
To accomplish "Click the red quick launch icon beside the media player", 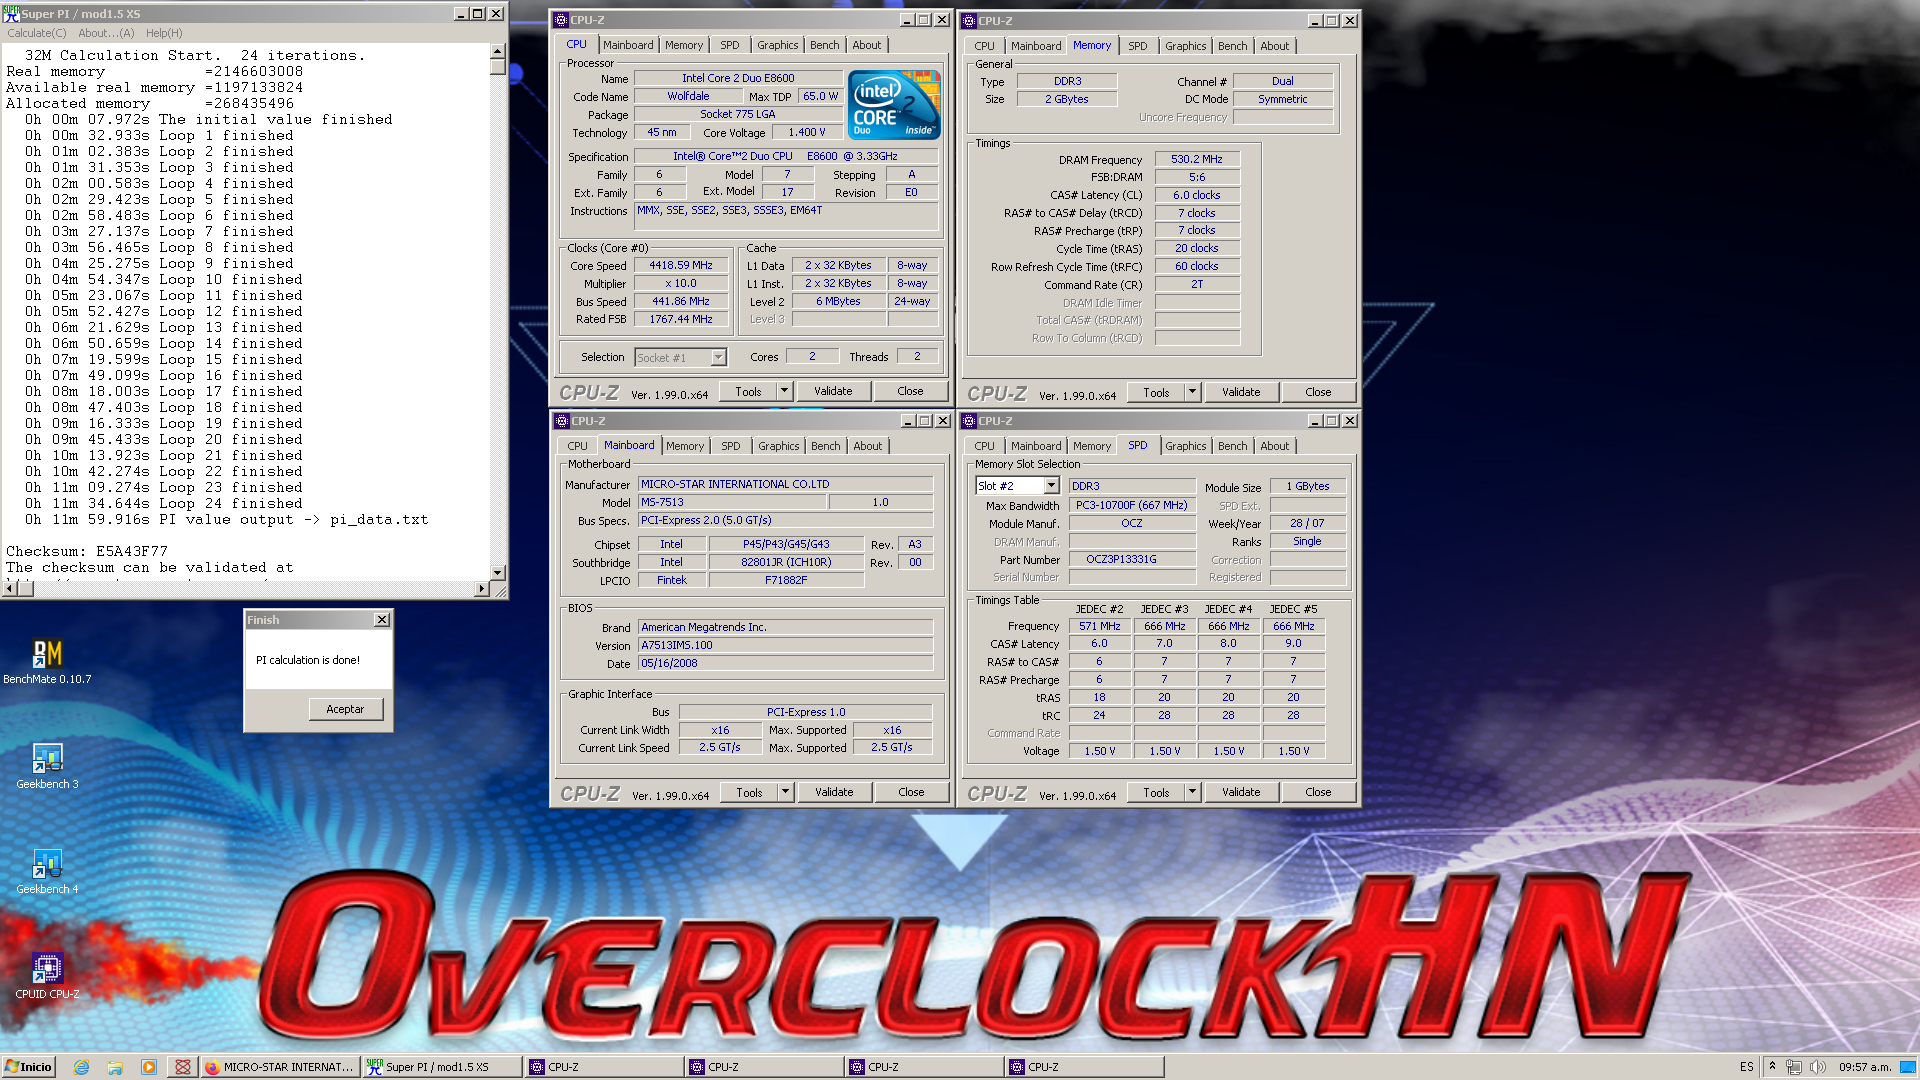I will 182,1067.
